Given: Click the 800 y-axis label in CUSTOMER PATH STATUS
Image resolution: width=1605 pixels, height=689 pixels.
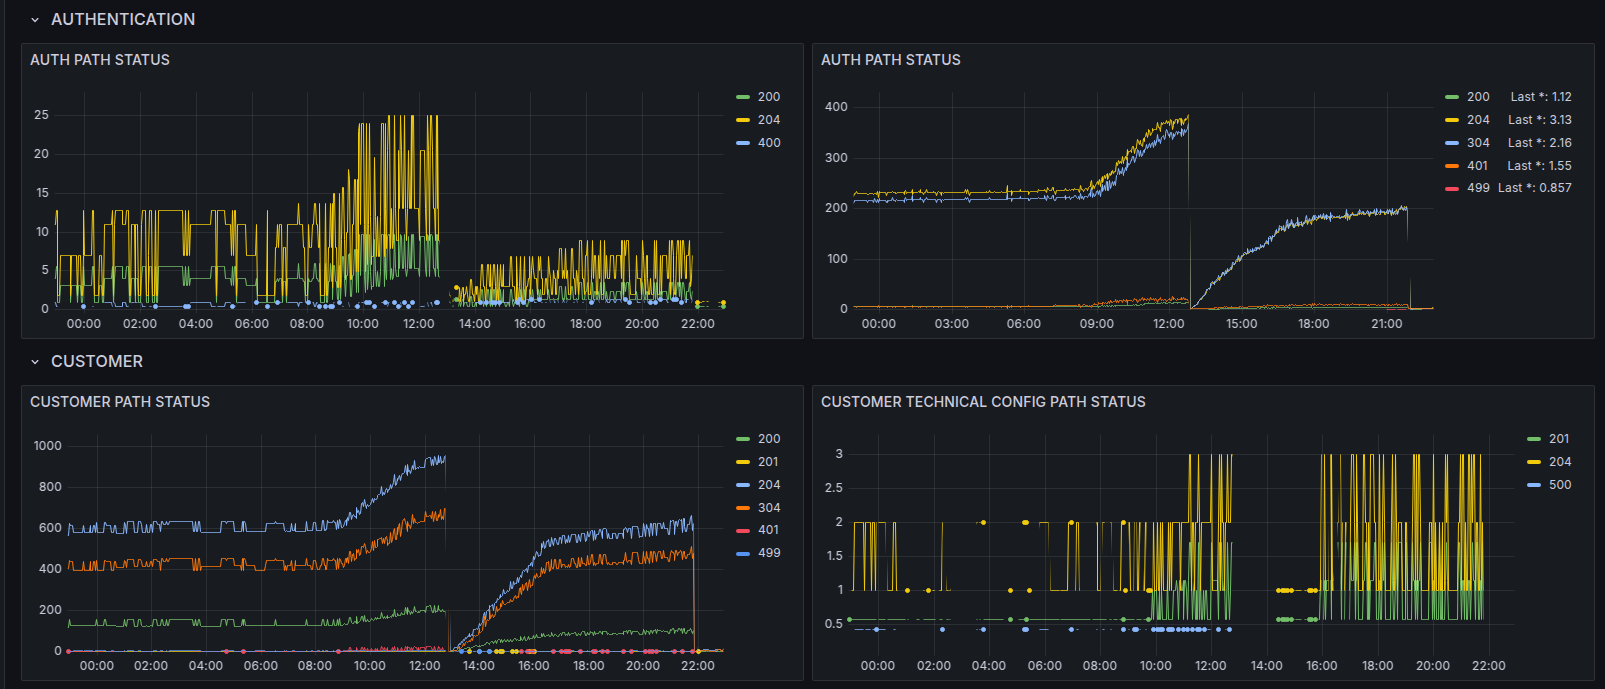Looking at the screenshot, I should click(50, 487).
